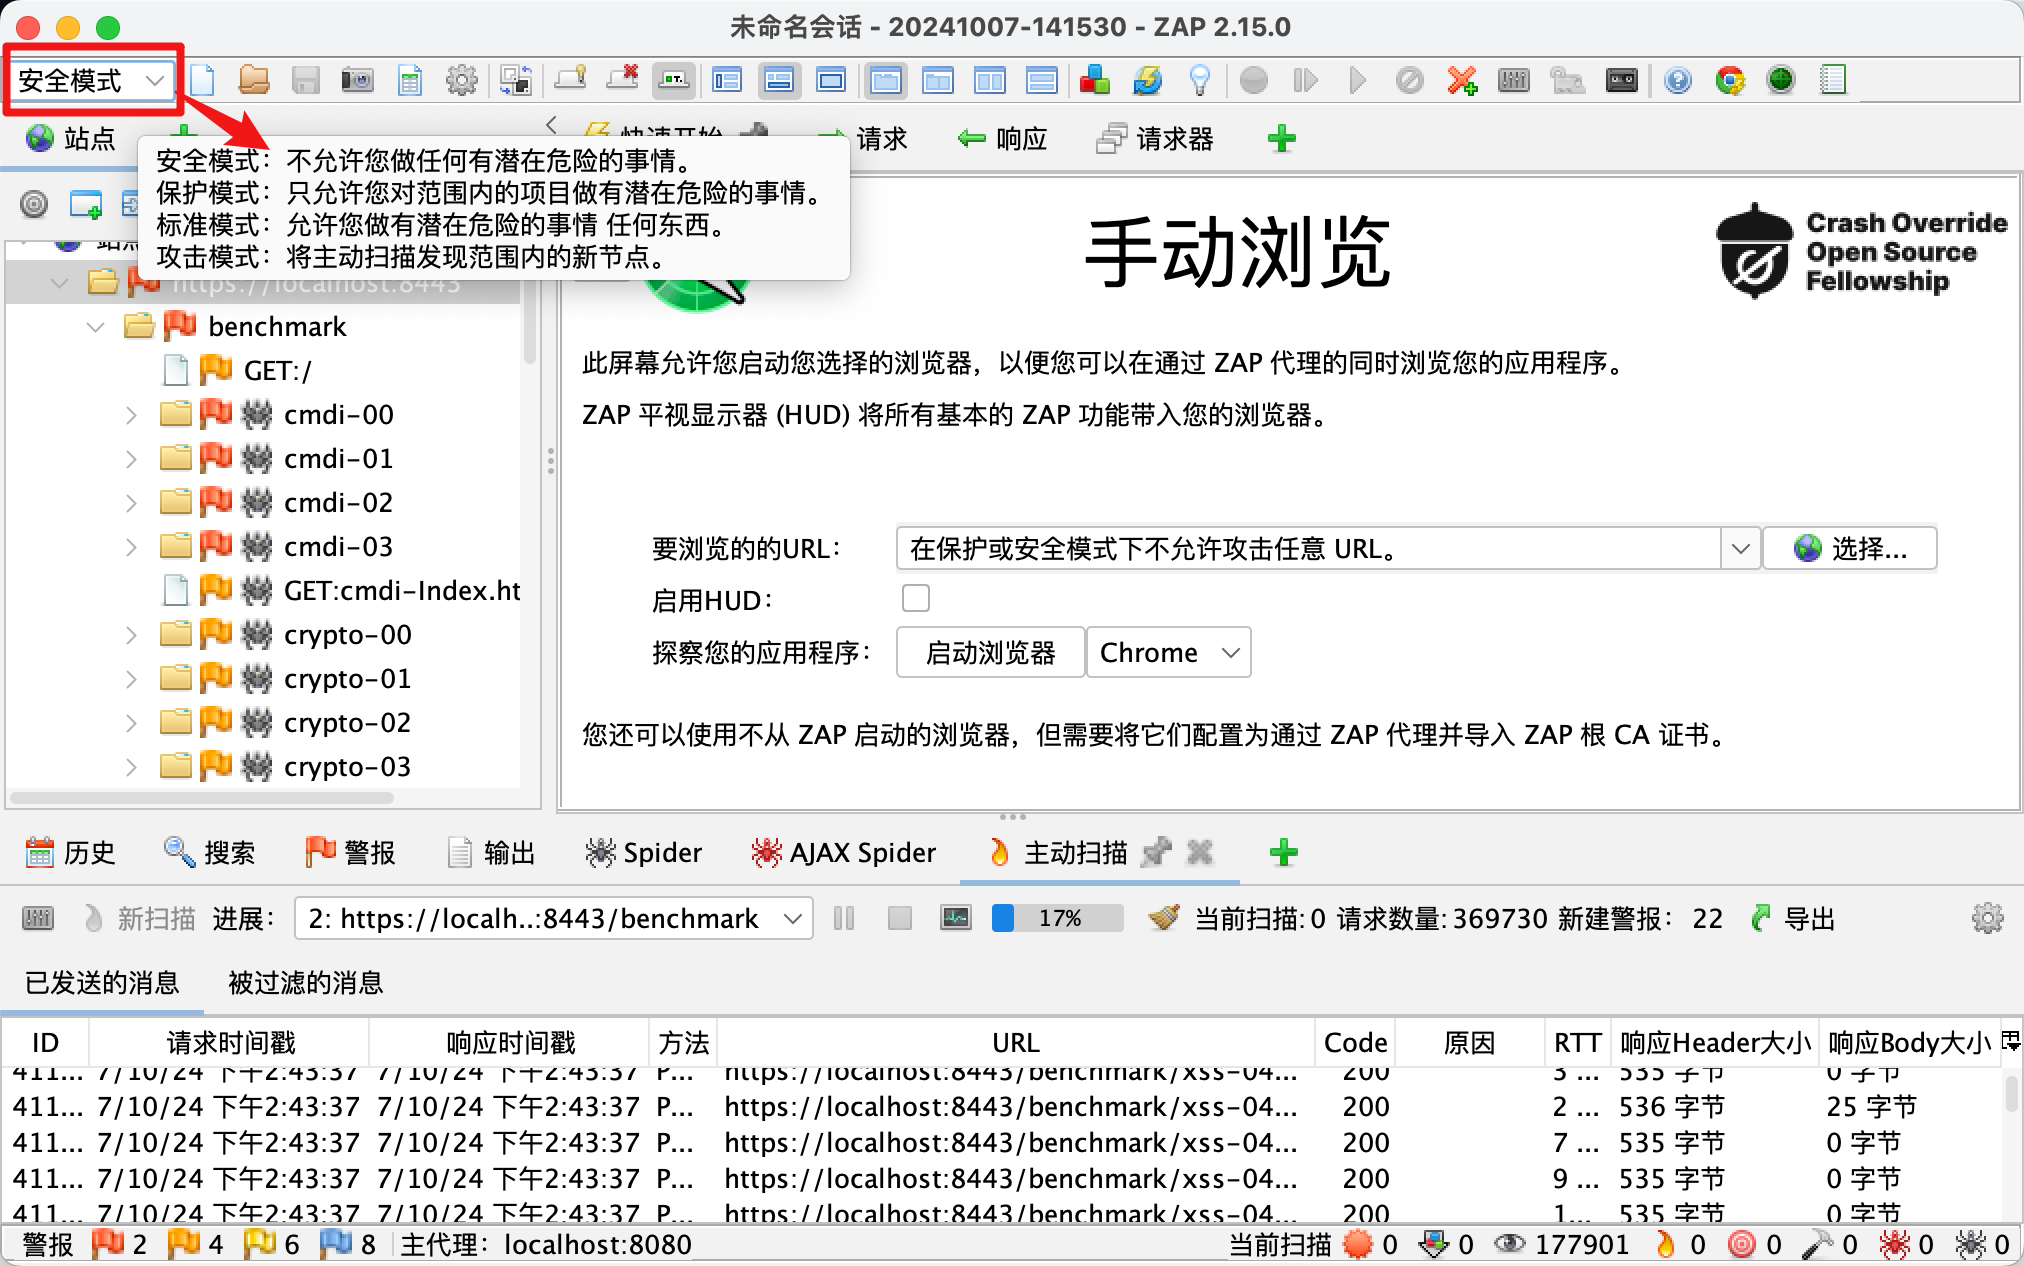This screenshot has height=1266, width=2024.
Task: Switch to the 警报 tab
Action: click(x=350, y=852)
